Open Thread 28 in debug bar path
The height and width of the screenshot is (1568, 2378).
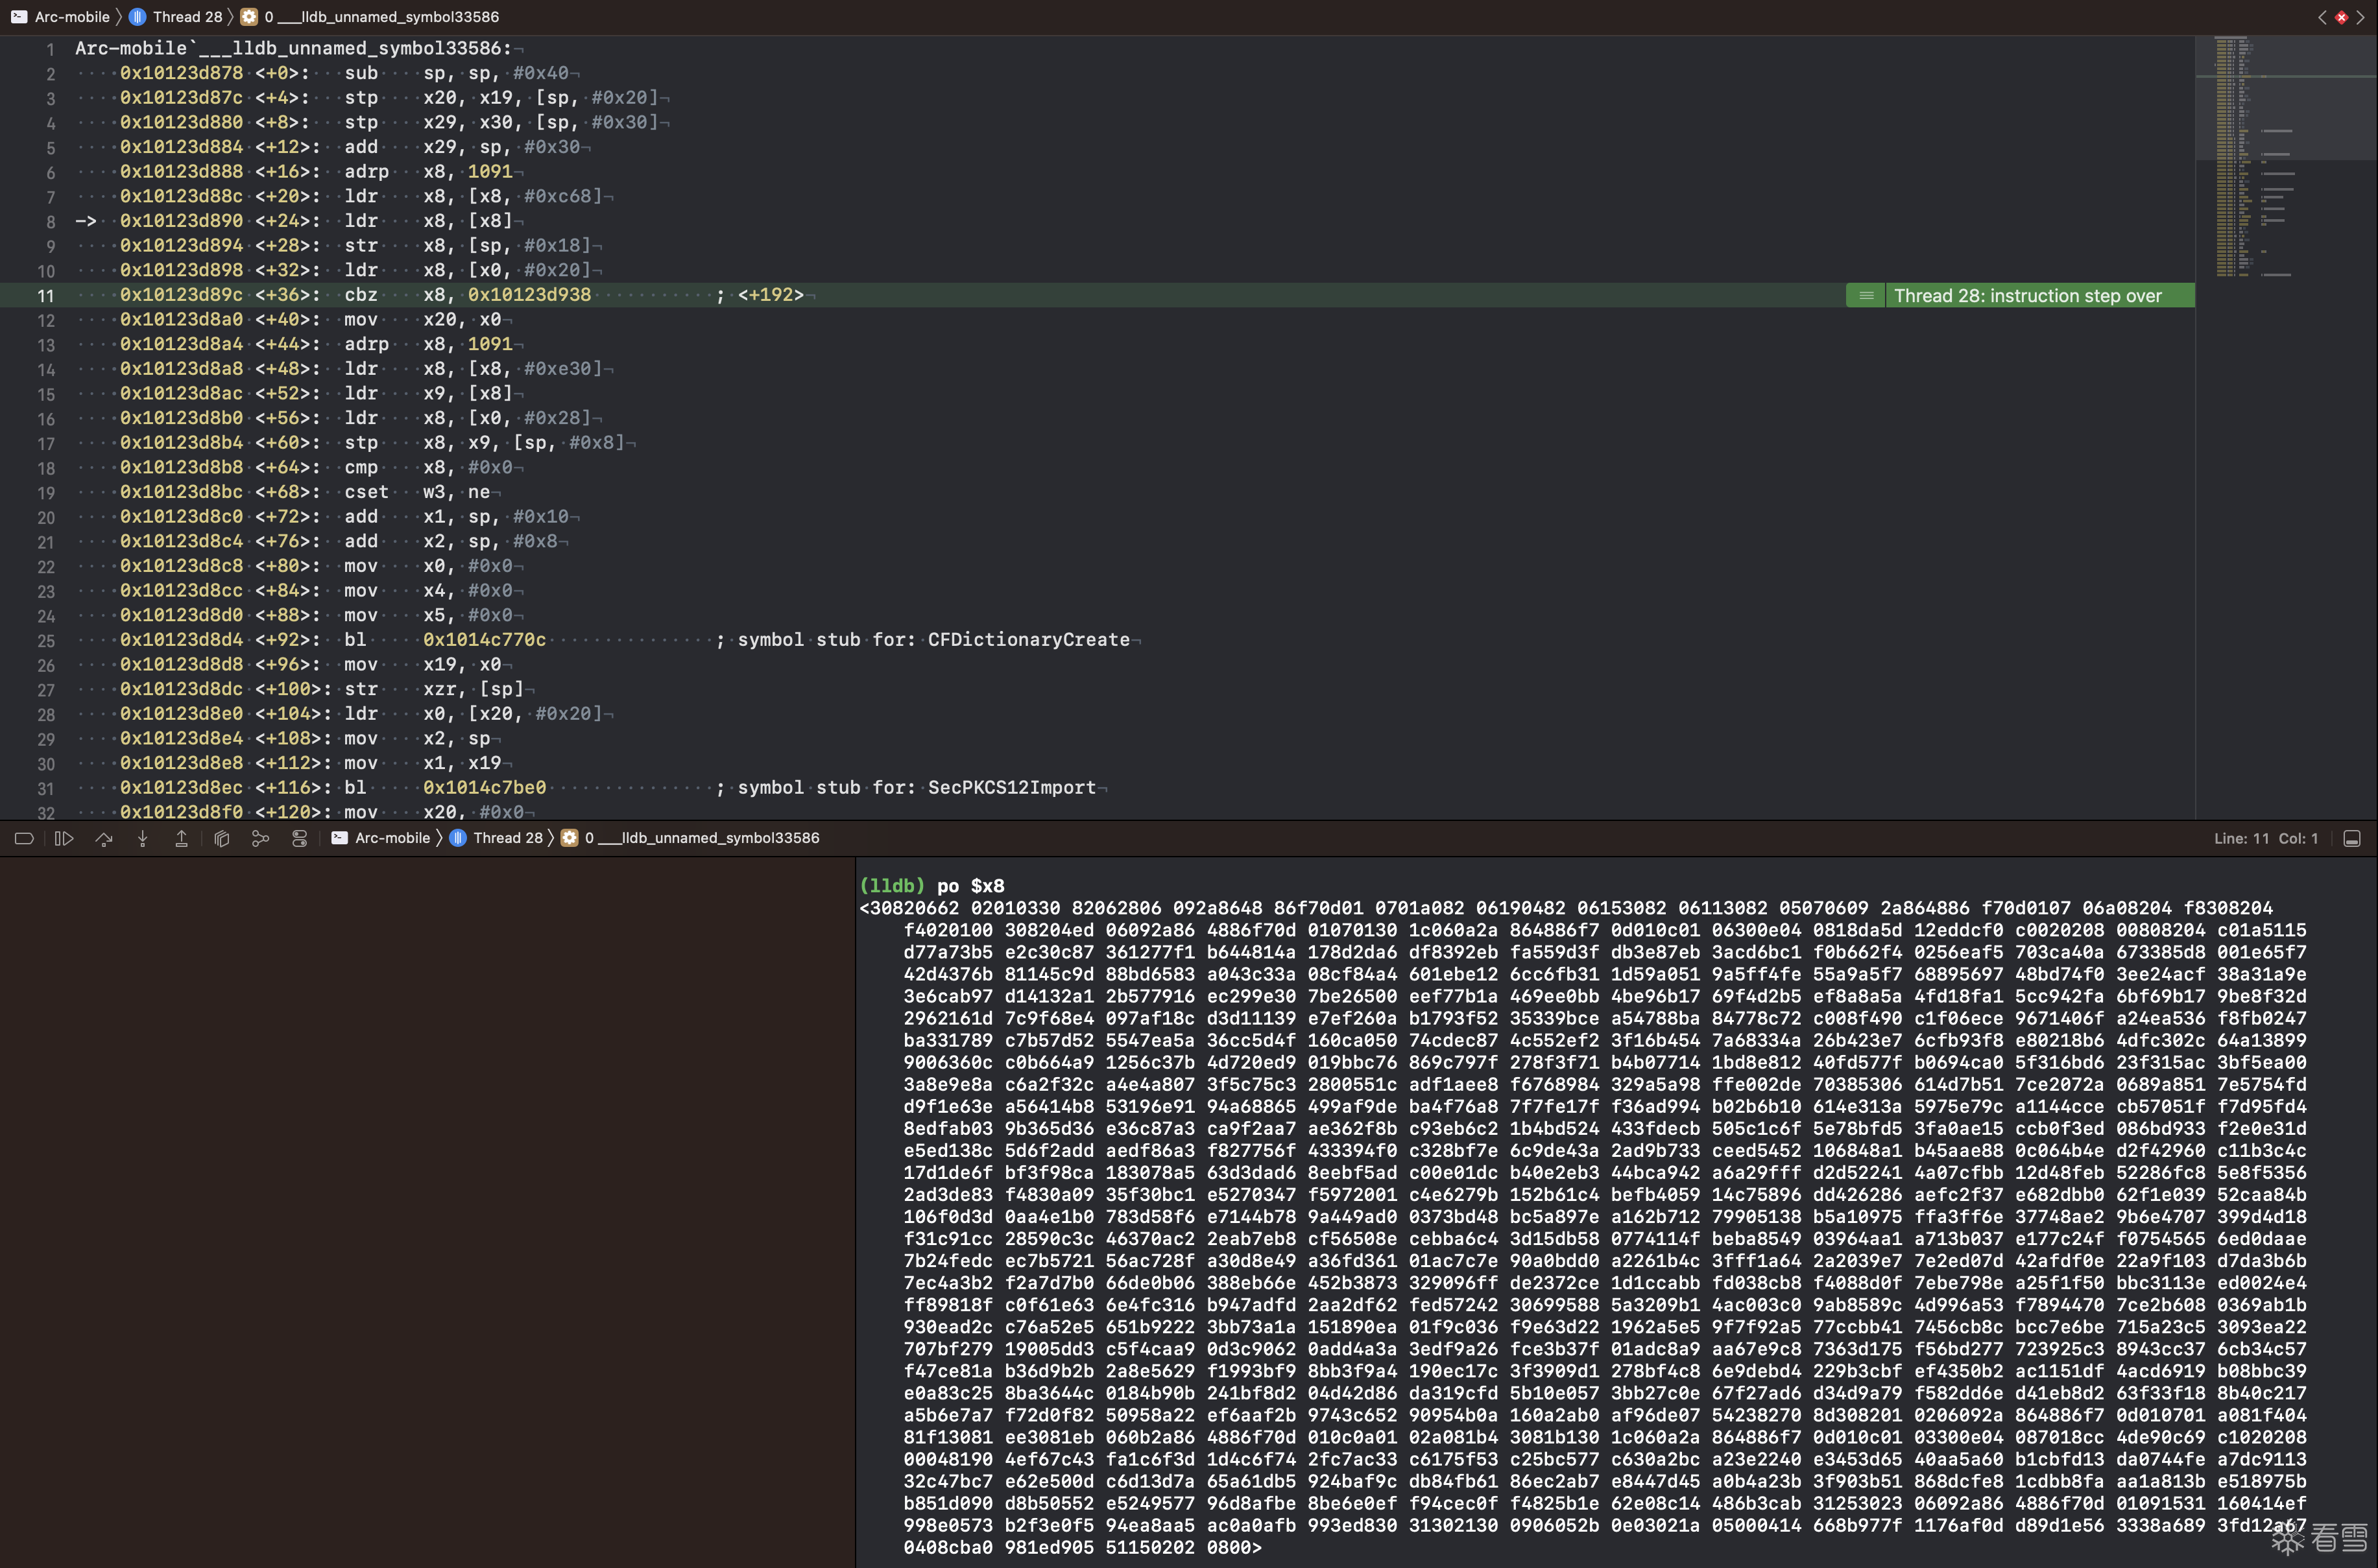pyautogui.click(x=507, y=838)
